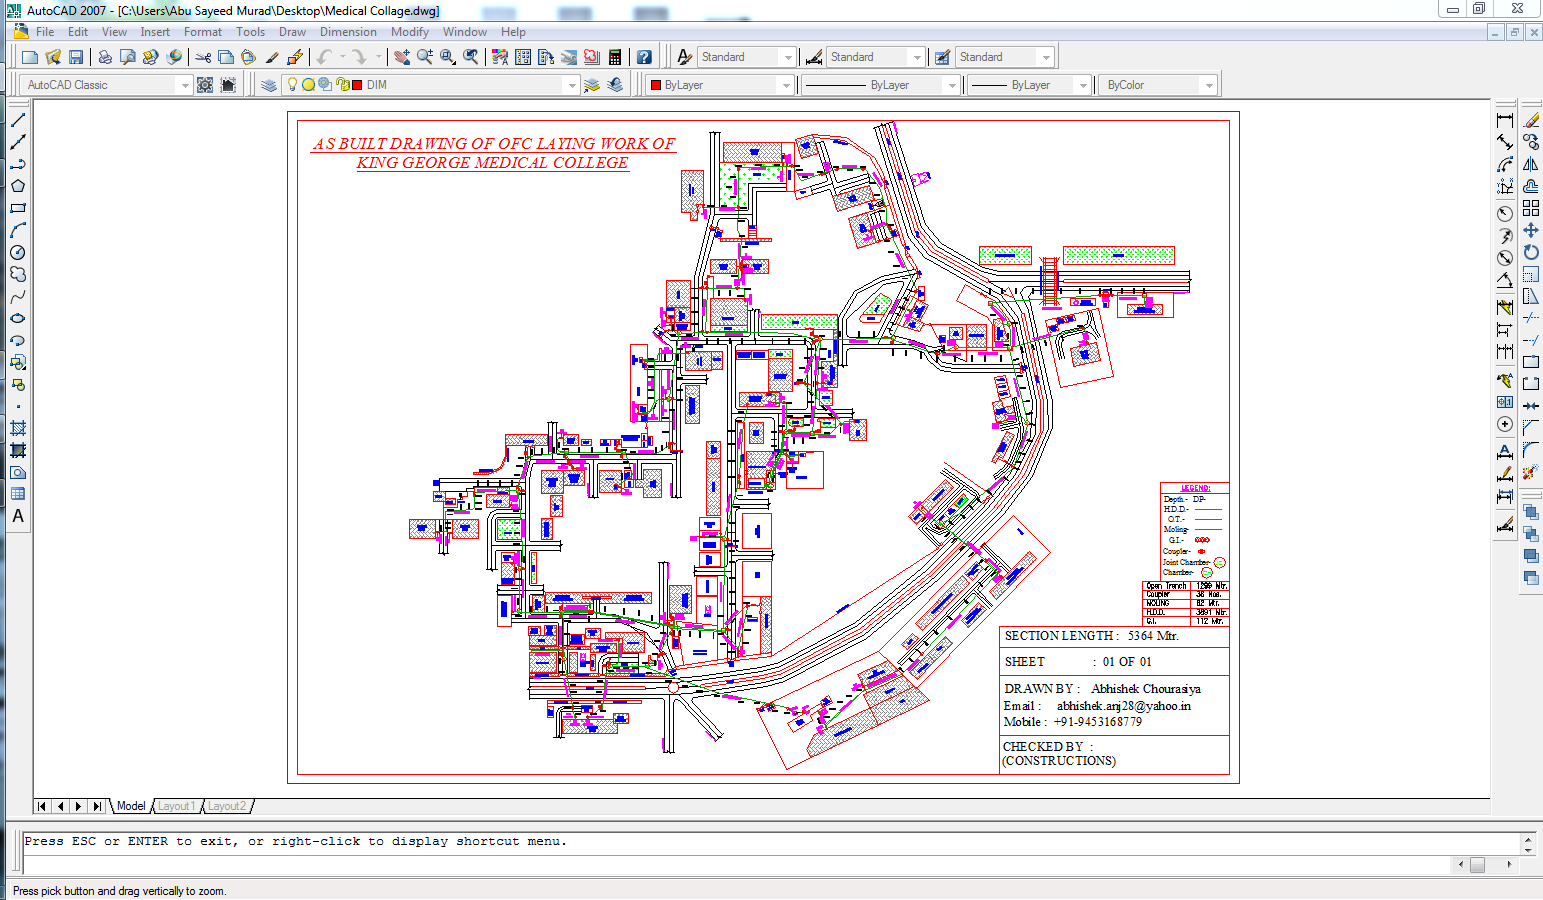The width and height of the screenshot is (1543, 900).
Task: Click the command window horizontal scrollbar
Action: (1485, 864)
